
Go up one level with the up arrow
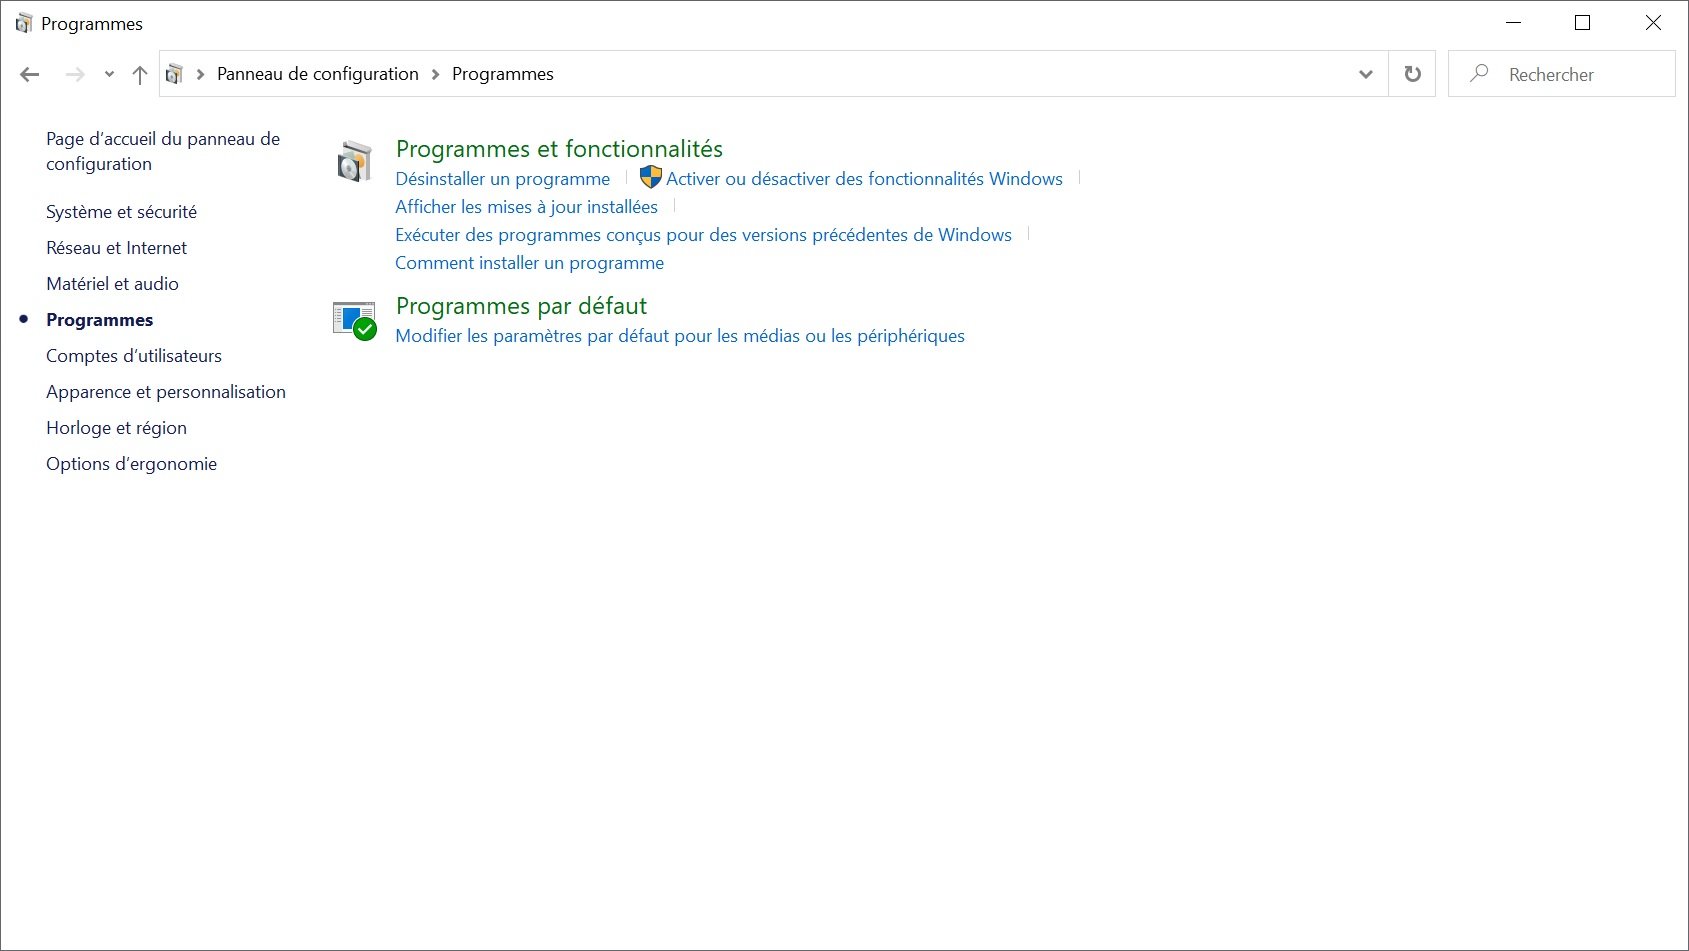(140, 74)
